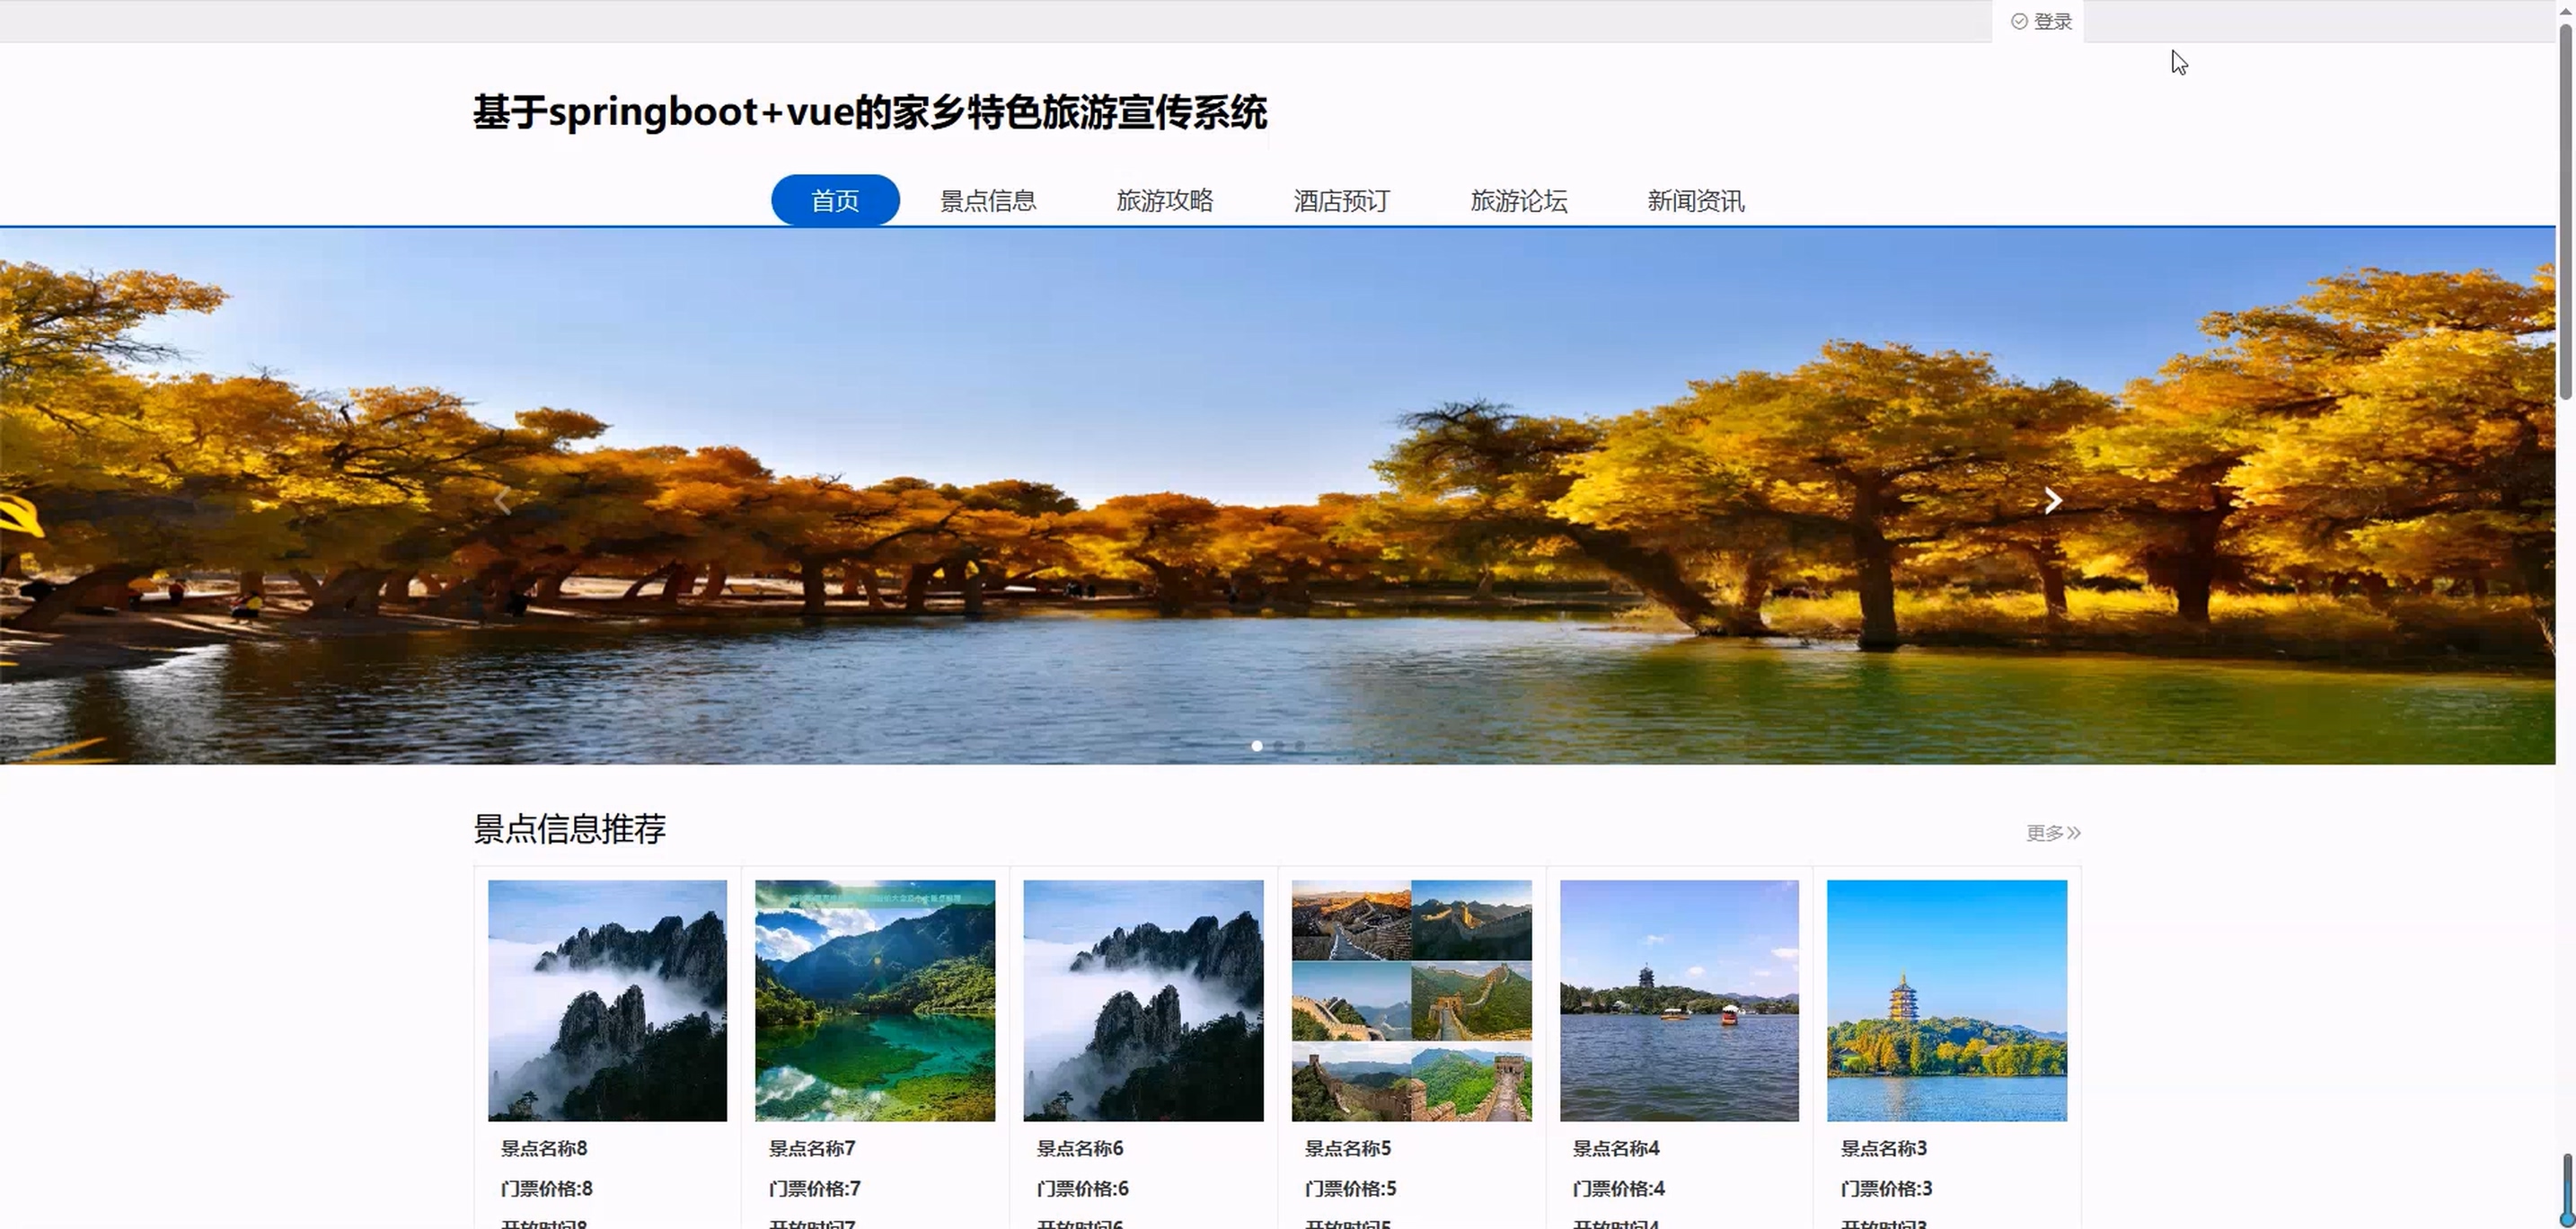The image size is (2576, 1229).
Task: Open thumbnail of 景点名称7 green lake
Action: pyautogui.click(x=875, y=1000)
